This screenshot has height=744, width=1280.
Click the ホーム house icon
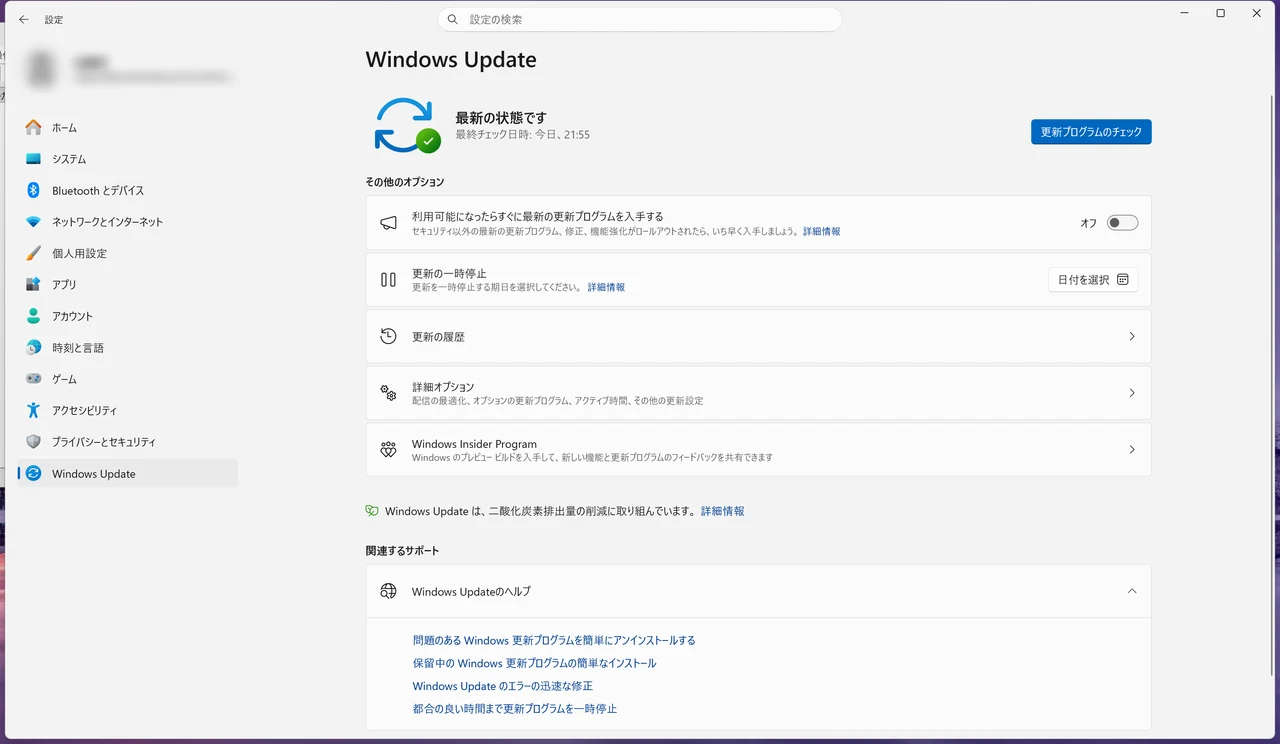[x=34, y=127]
